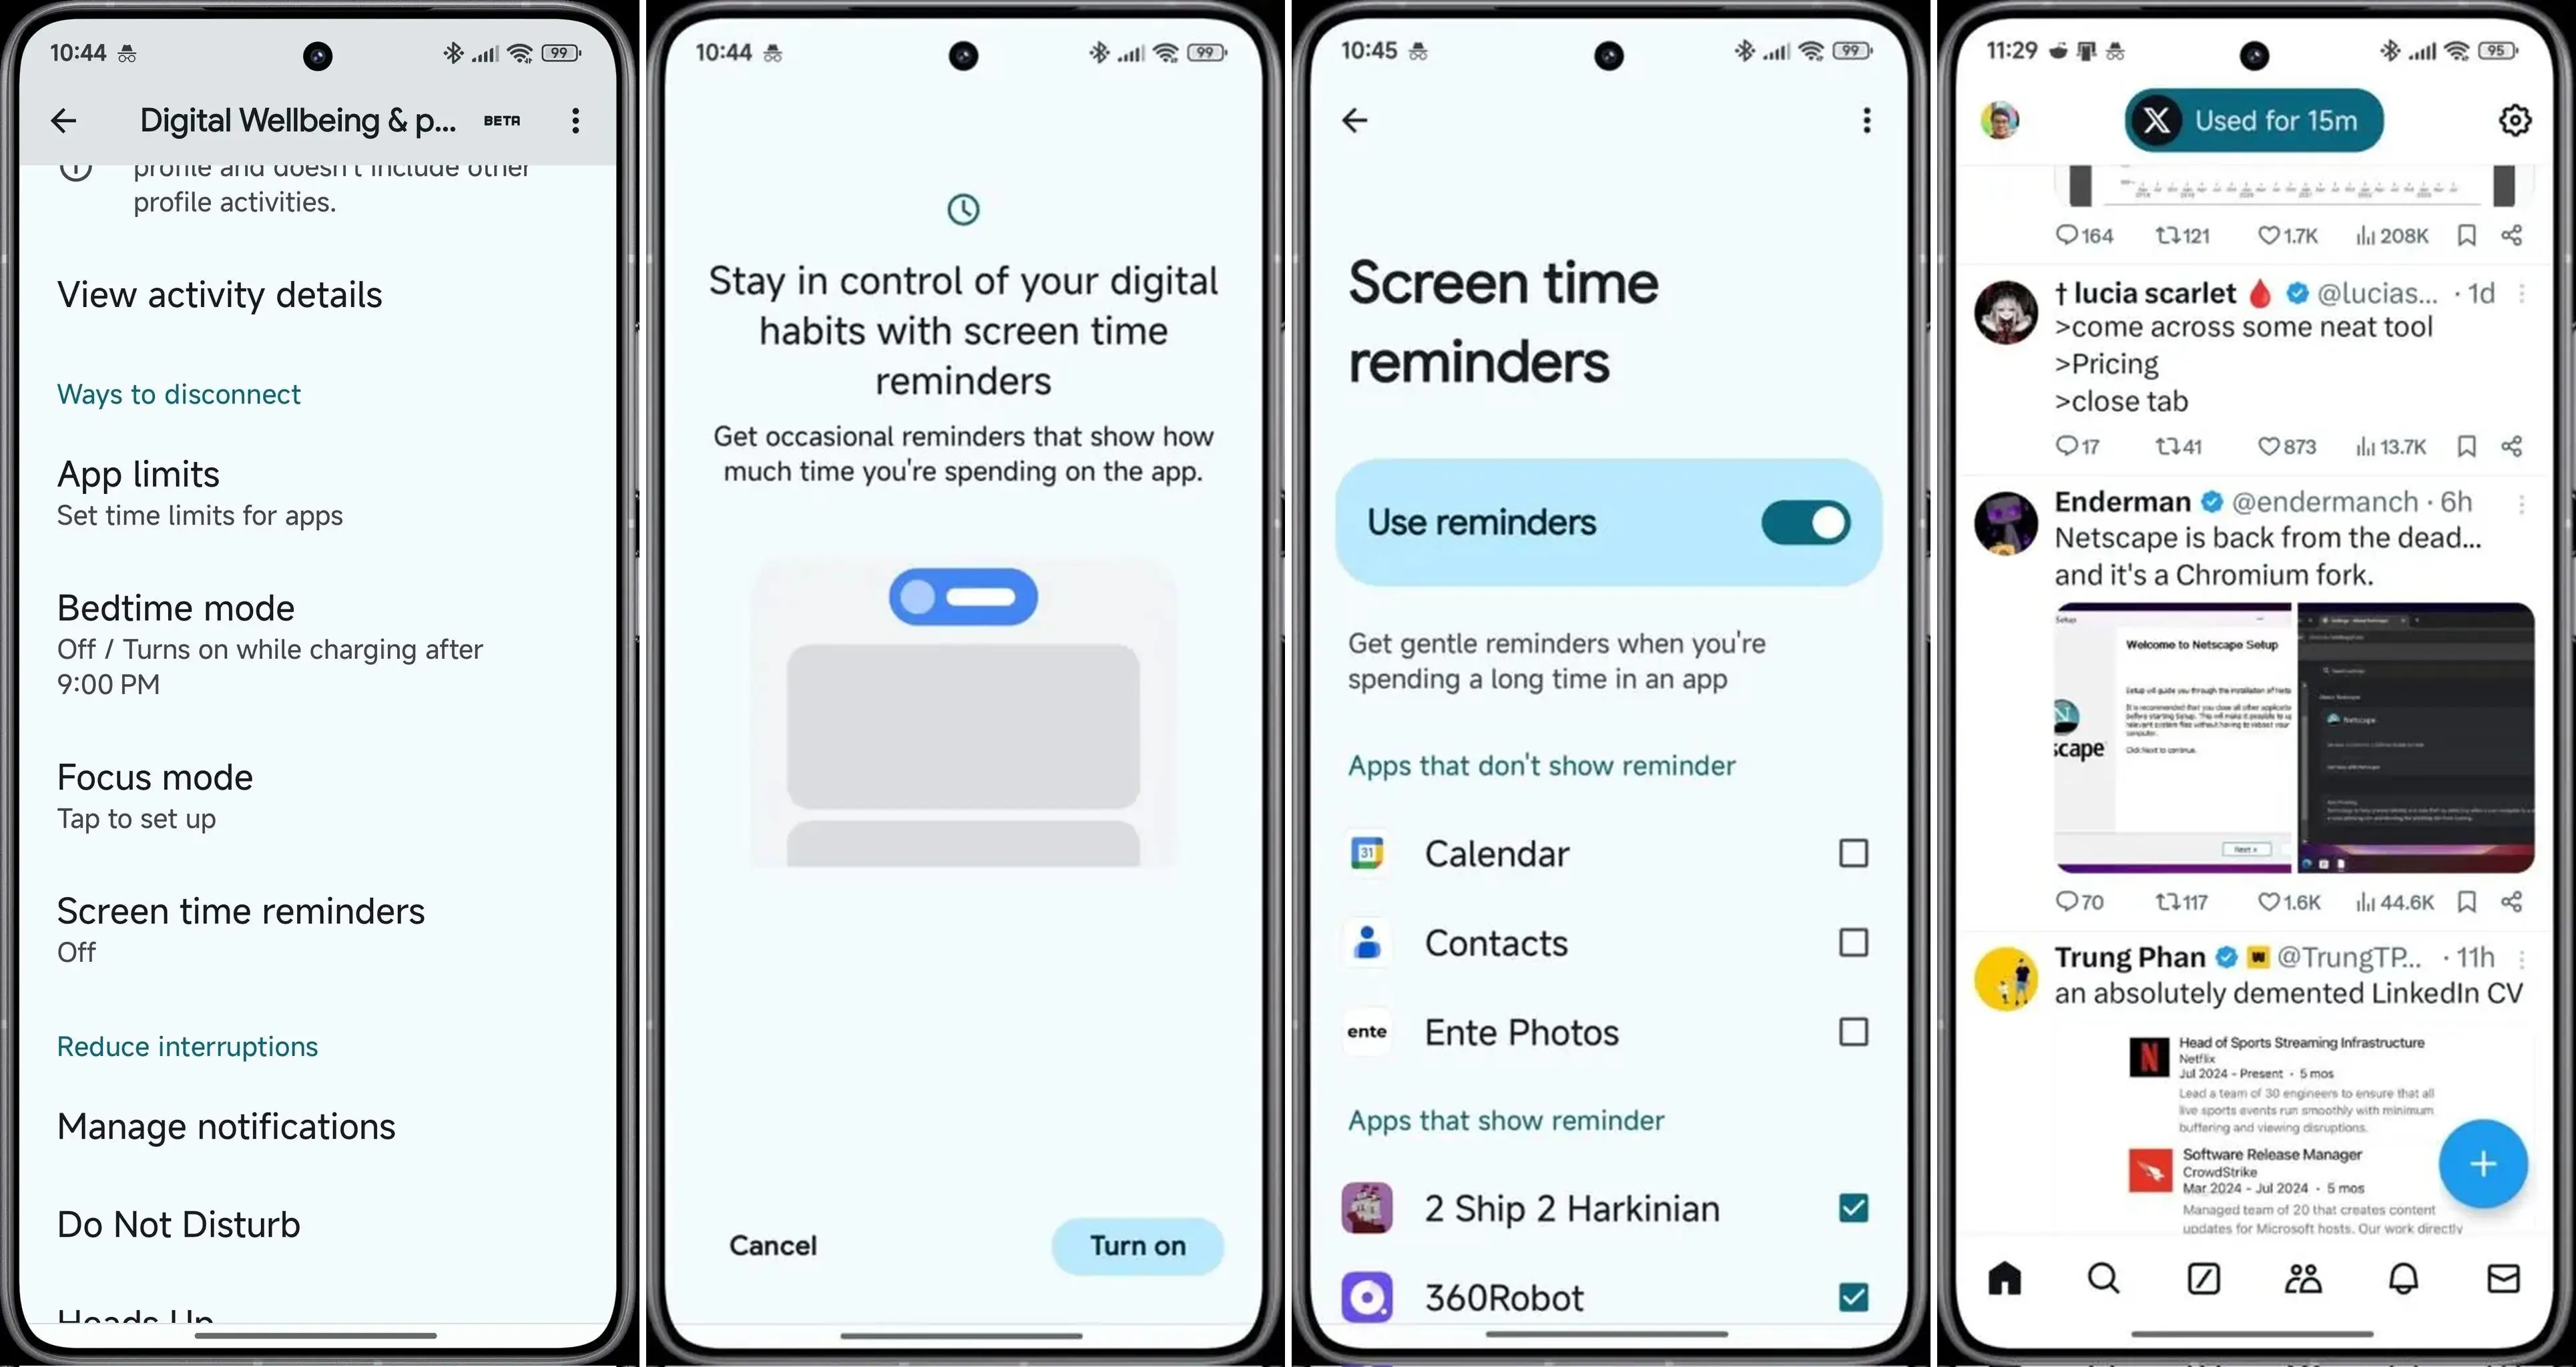Enable the Calendar reminder checkbox
Image resolution: width=2576 pixels, height=1367 pixels.
[1850, 852]
